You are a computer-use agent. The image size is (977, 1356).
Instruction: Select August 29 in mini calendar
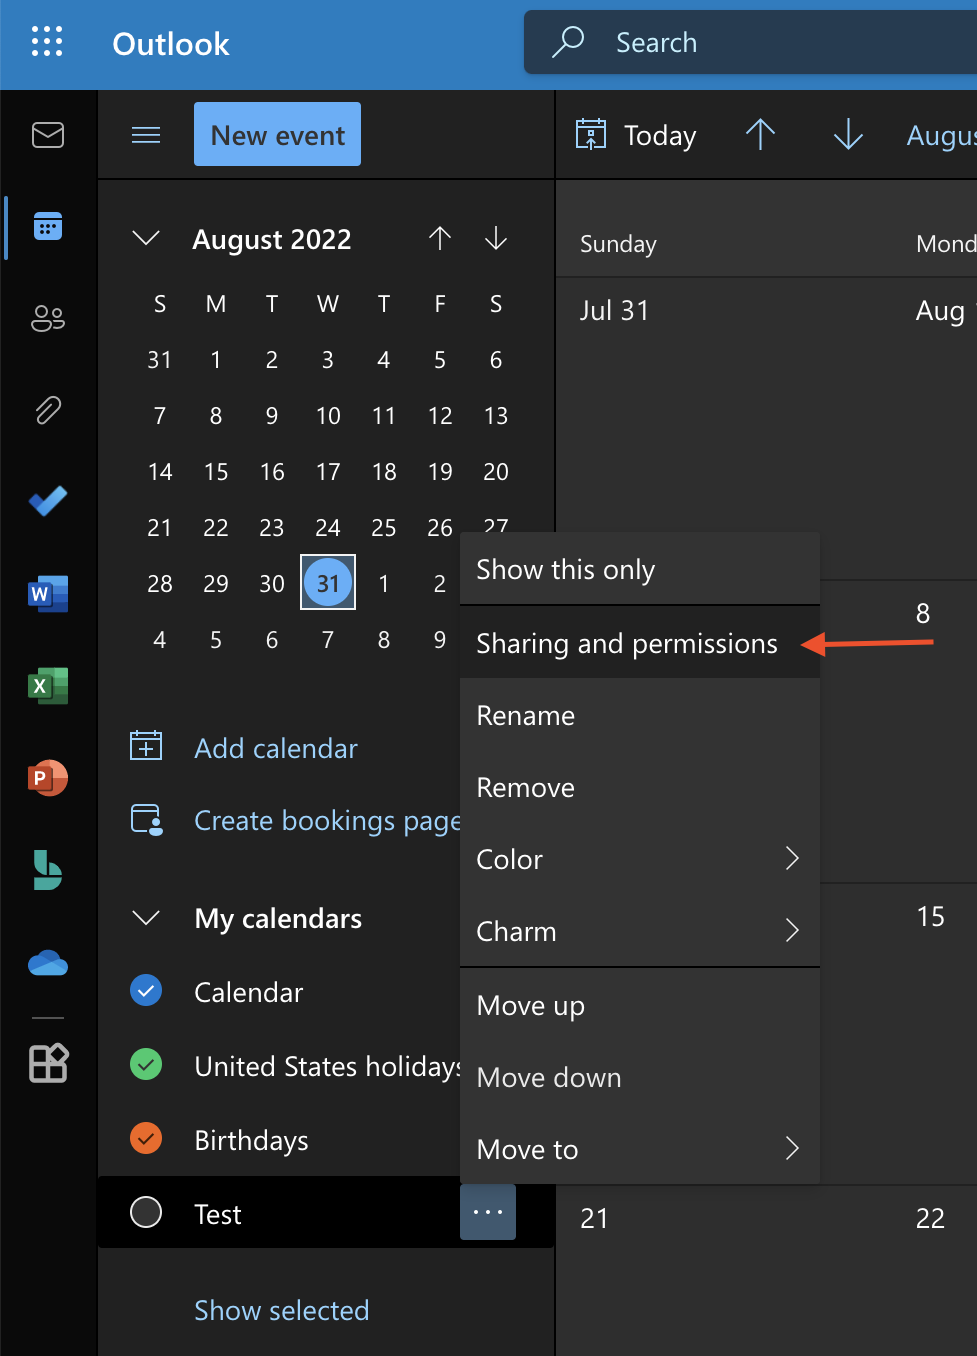pyautogui.click(x=216, y=583)
